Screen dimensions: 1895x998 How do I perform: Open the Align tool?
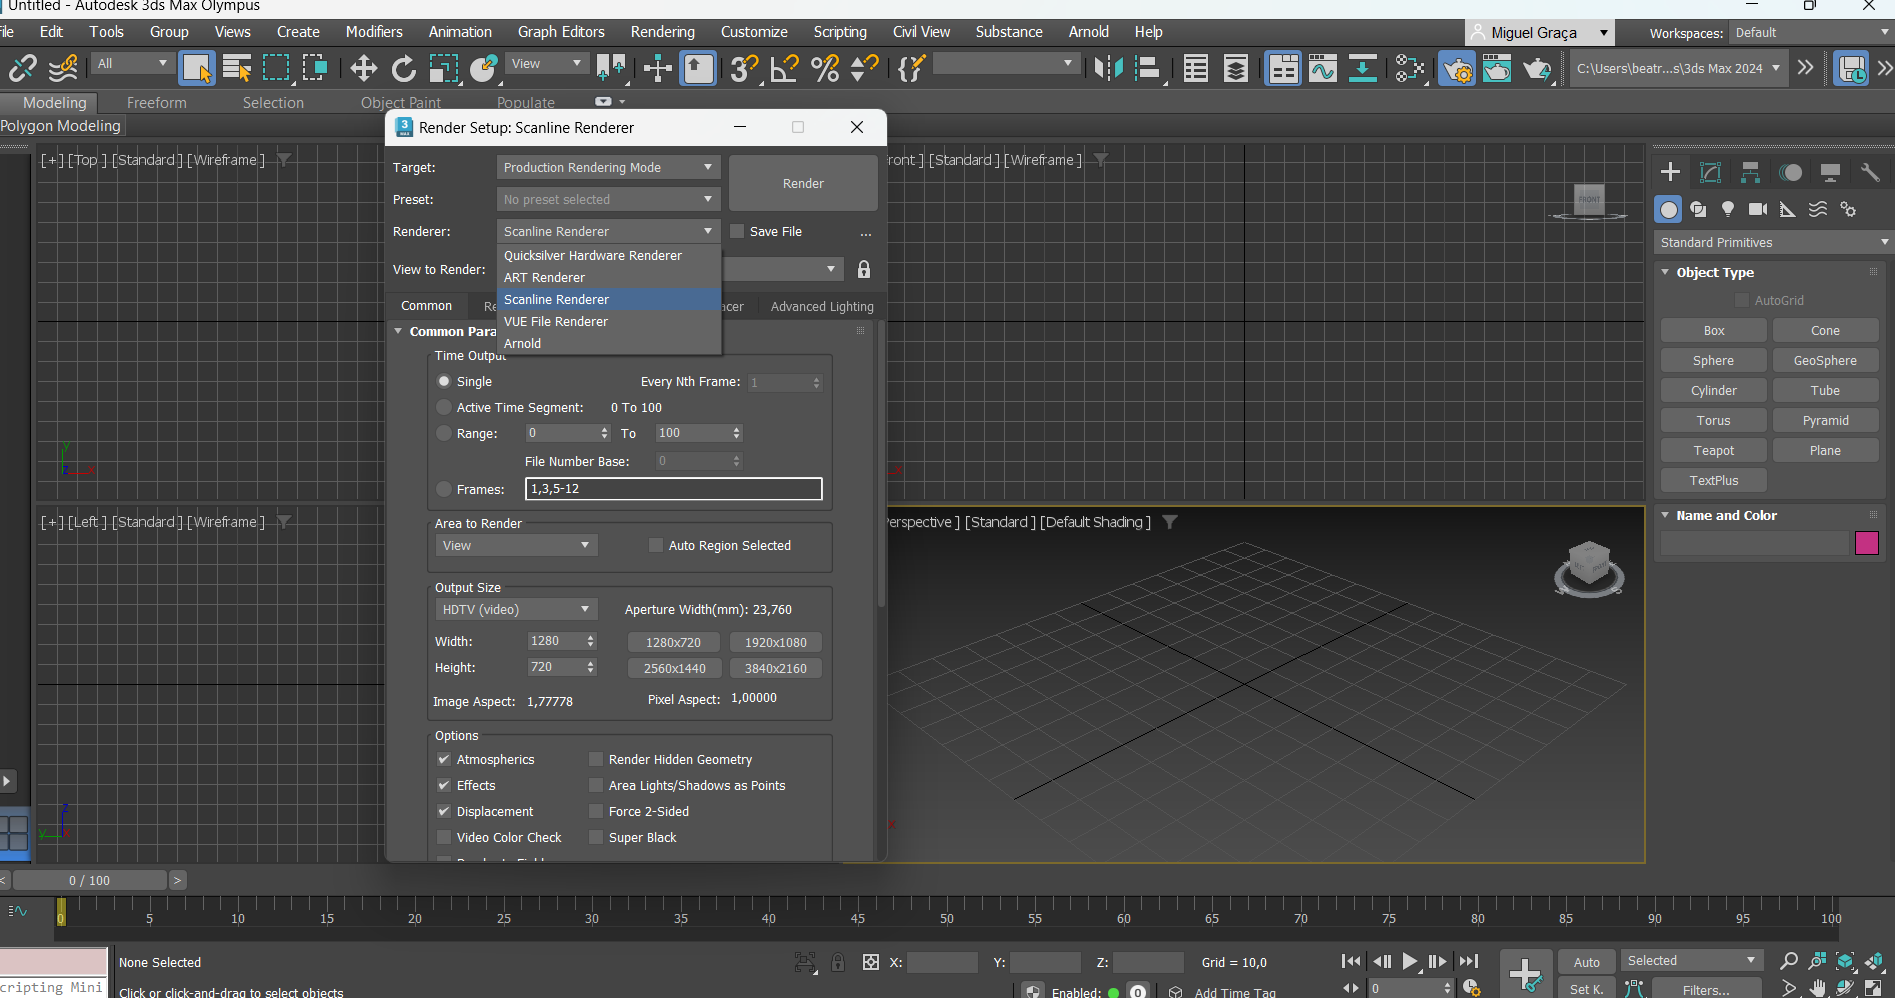(1148, 68)
